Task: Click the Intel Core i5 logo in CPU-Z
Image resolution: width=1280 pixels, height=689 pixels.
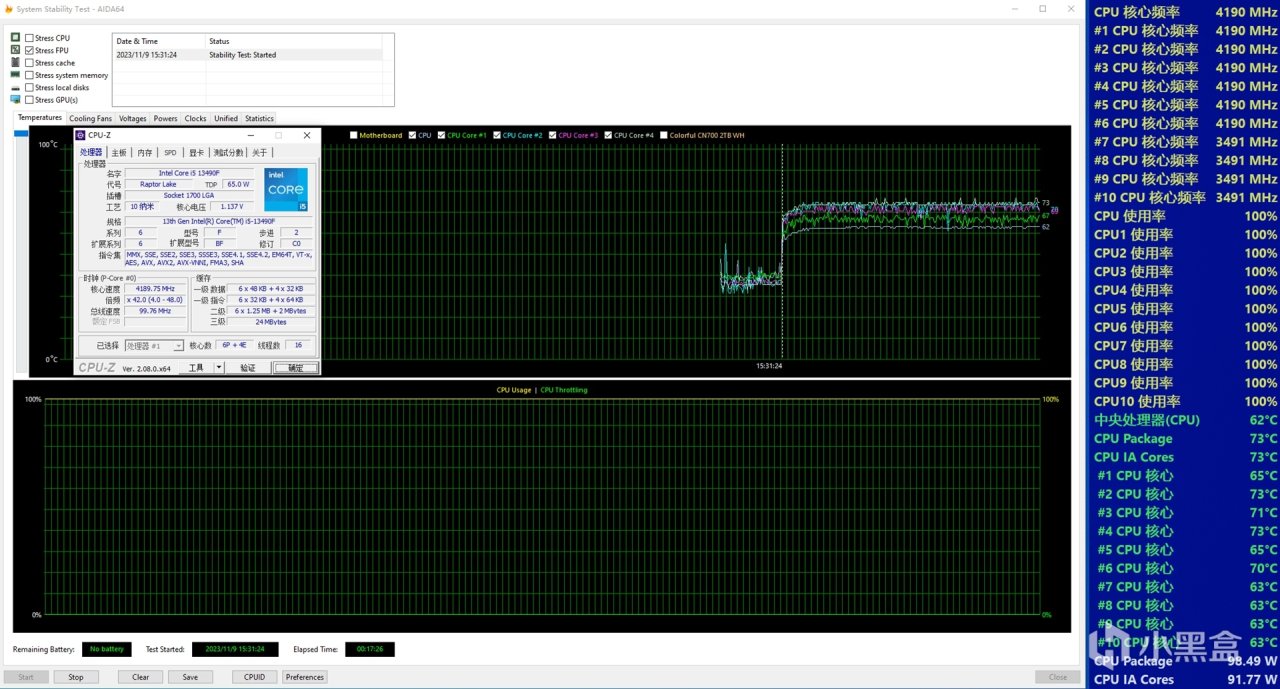Action: 286,189
